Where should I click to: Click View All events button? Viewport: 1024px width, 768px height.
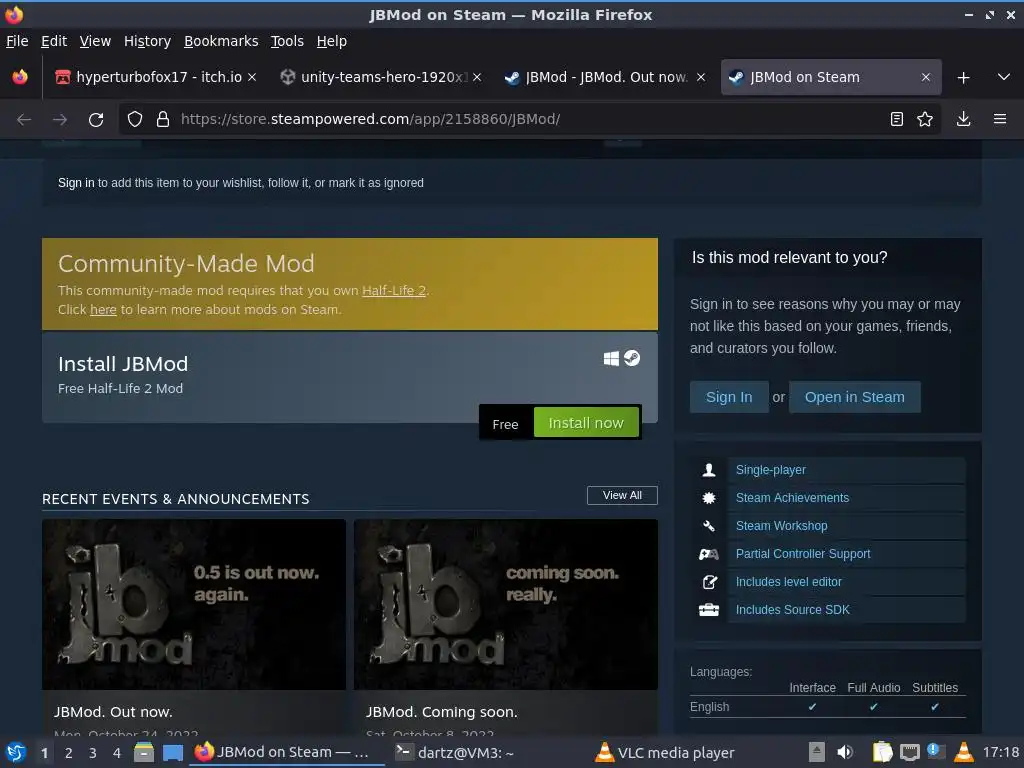[622, 495]
